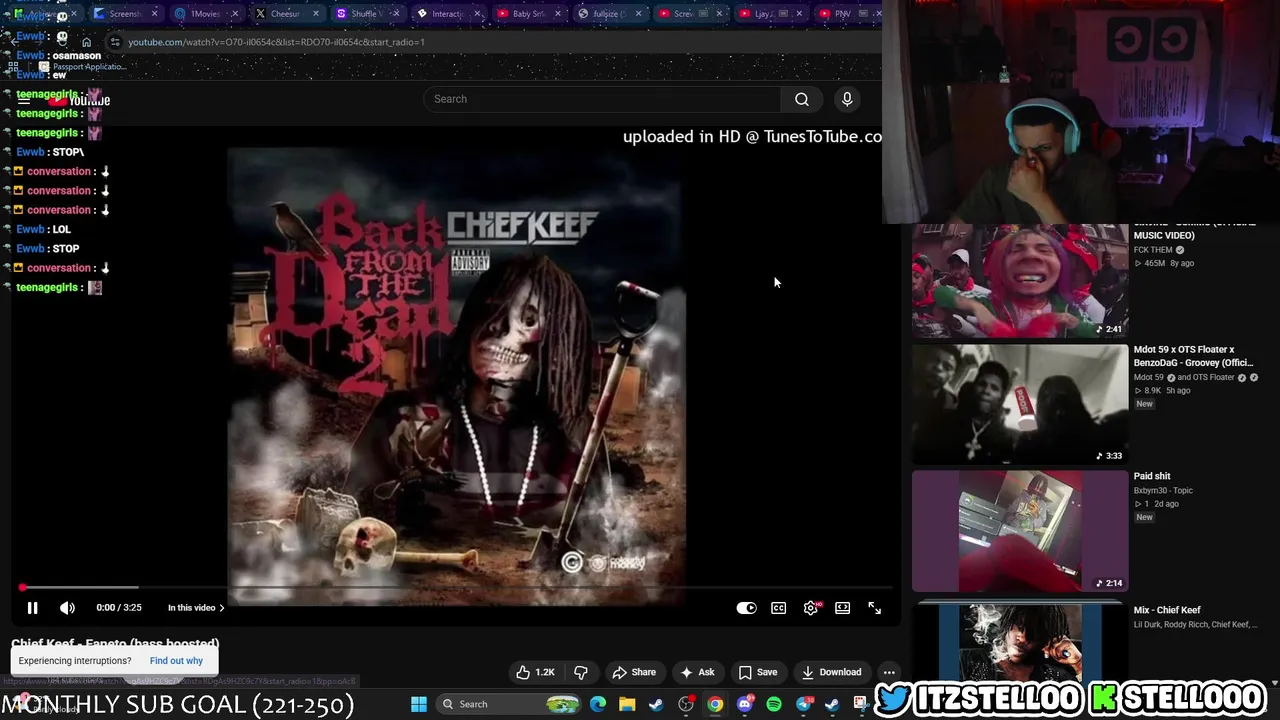Image resolution: width=1280 pixels, height=720 pixels.
Task: Share the video
Action: coord(634,672)
